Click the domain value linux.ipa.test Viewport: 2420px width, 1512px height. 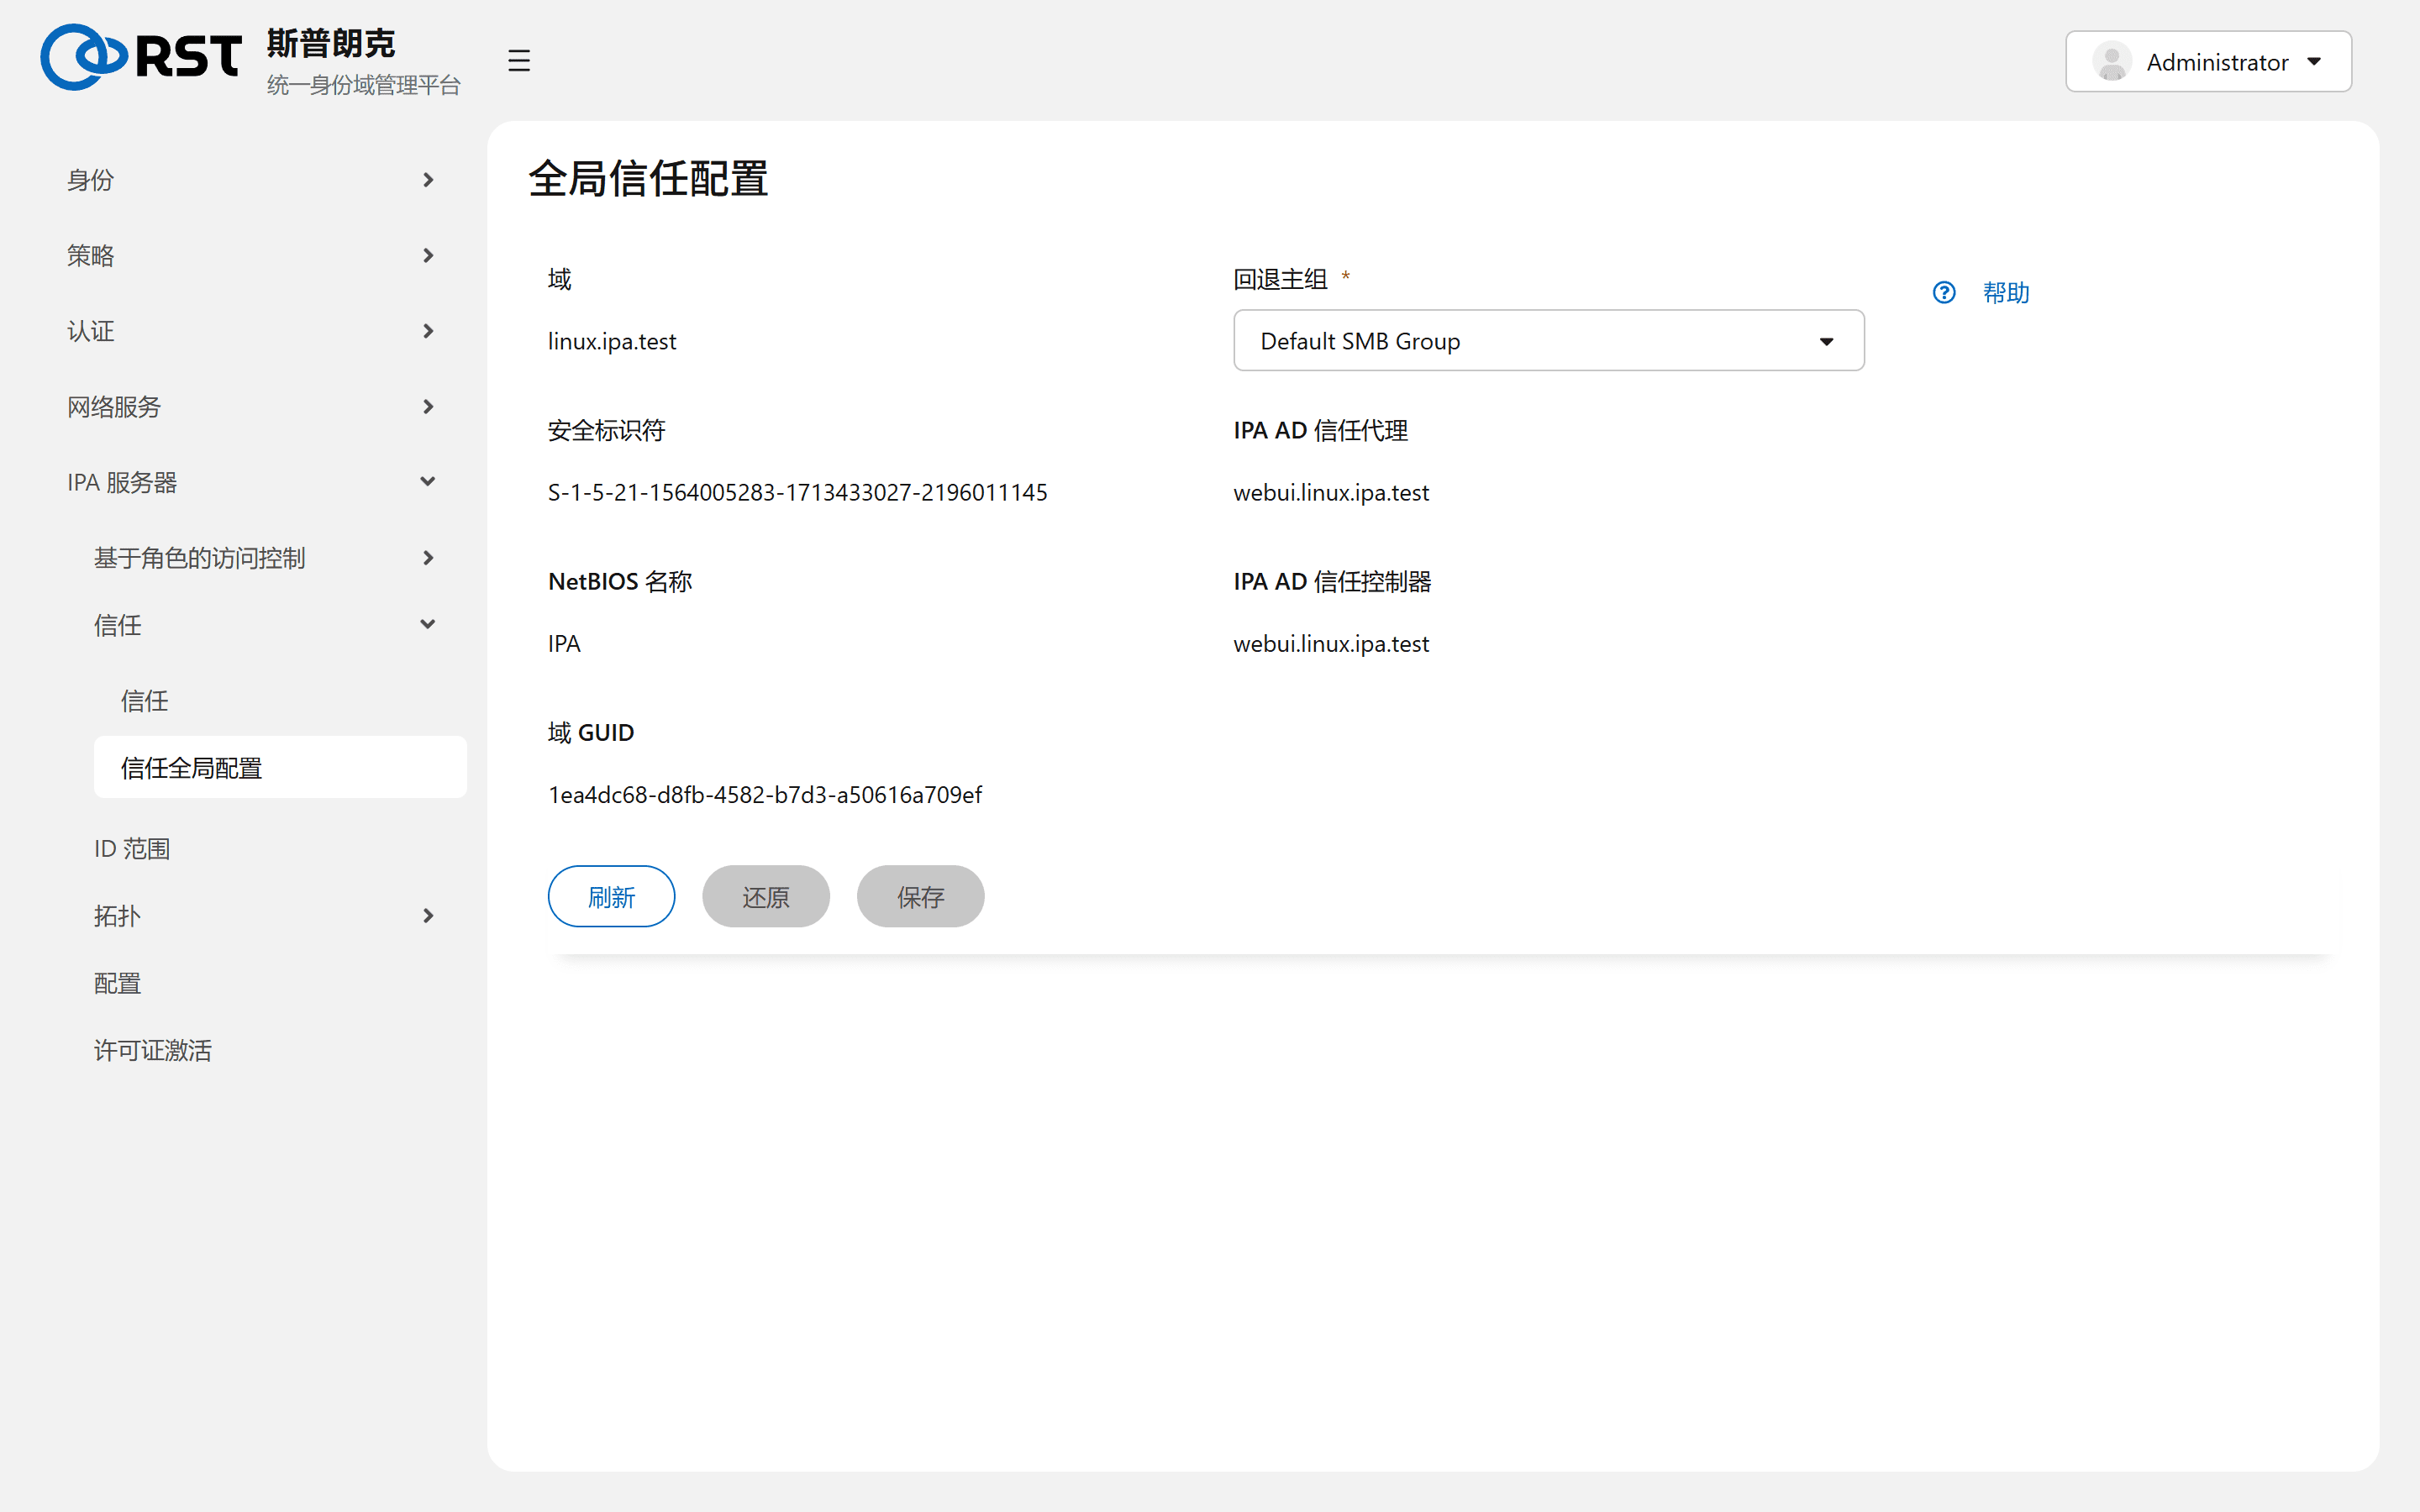coord(612,341)
